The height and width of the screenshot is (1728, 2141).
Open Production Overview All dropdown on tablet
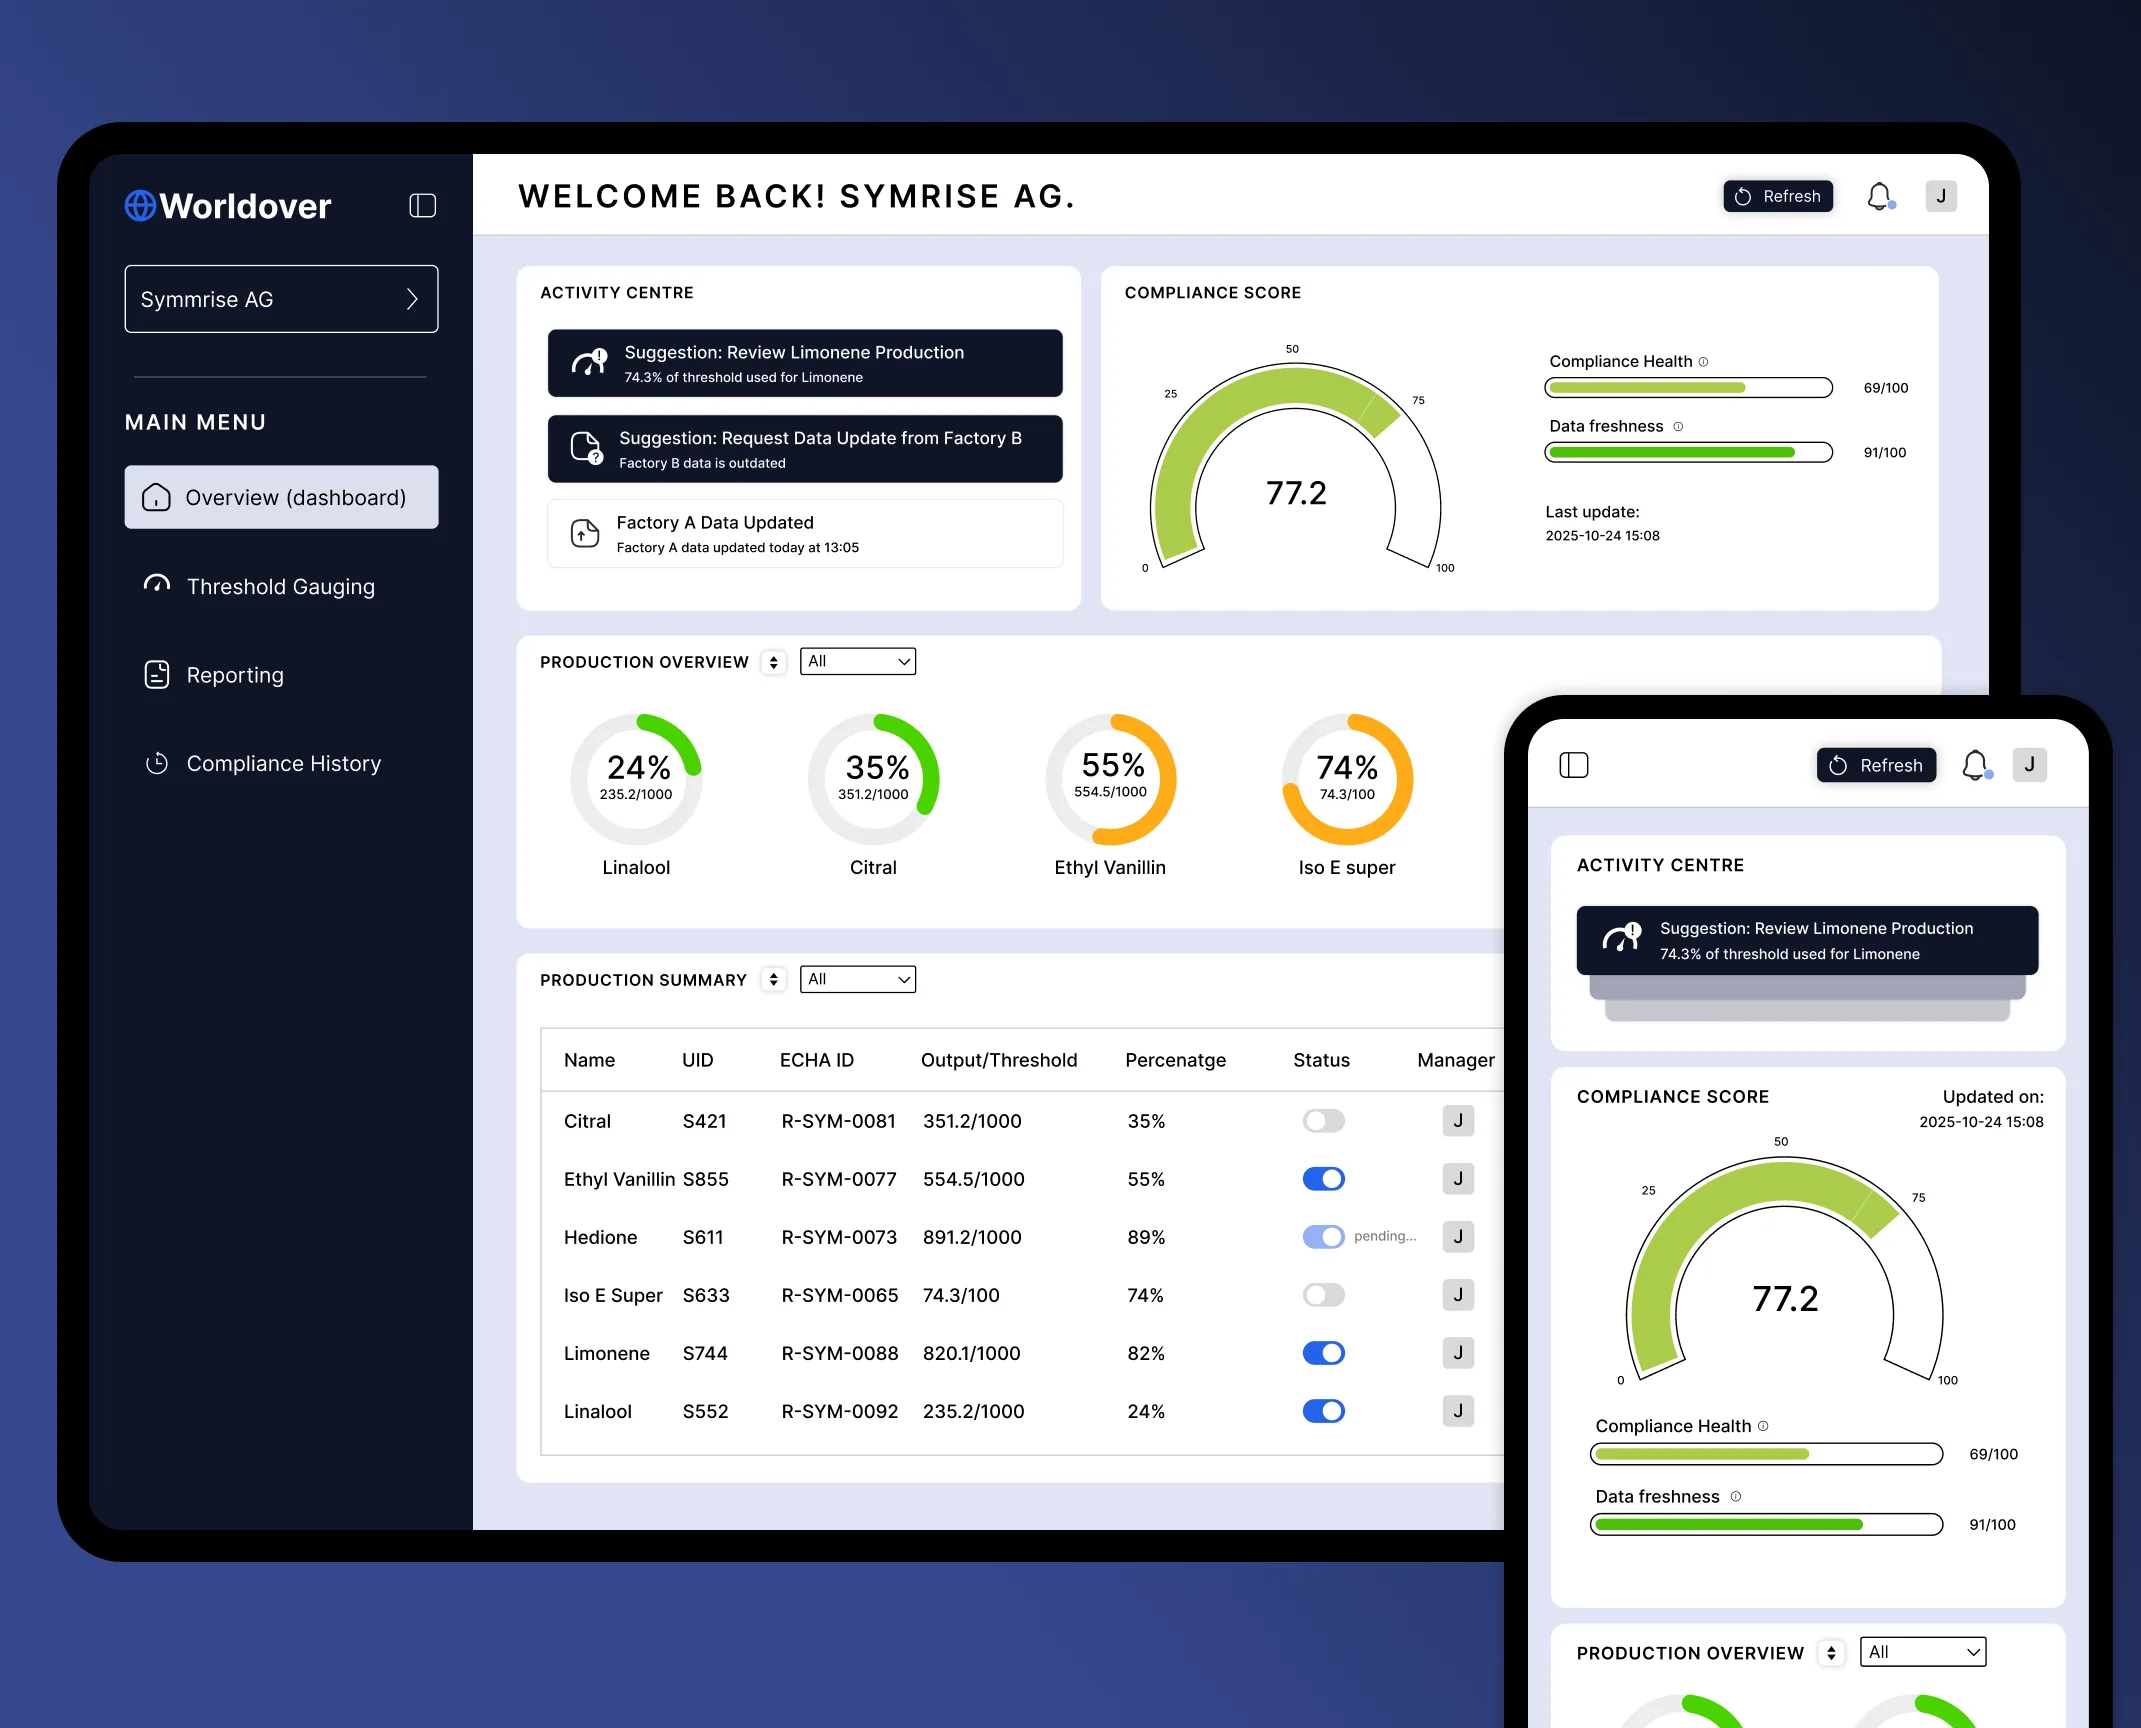(x=858, y=662)
